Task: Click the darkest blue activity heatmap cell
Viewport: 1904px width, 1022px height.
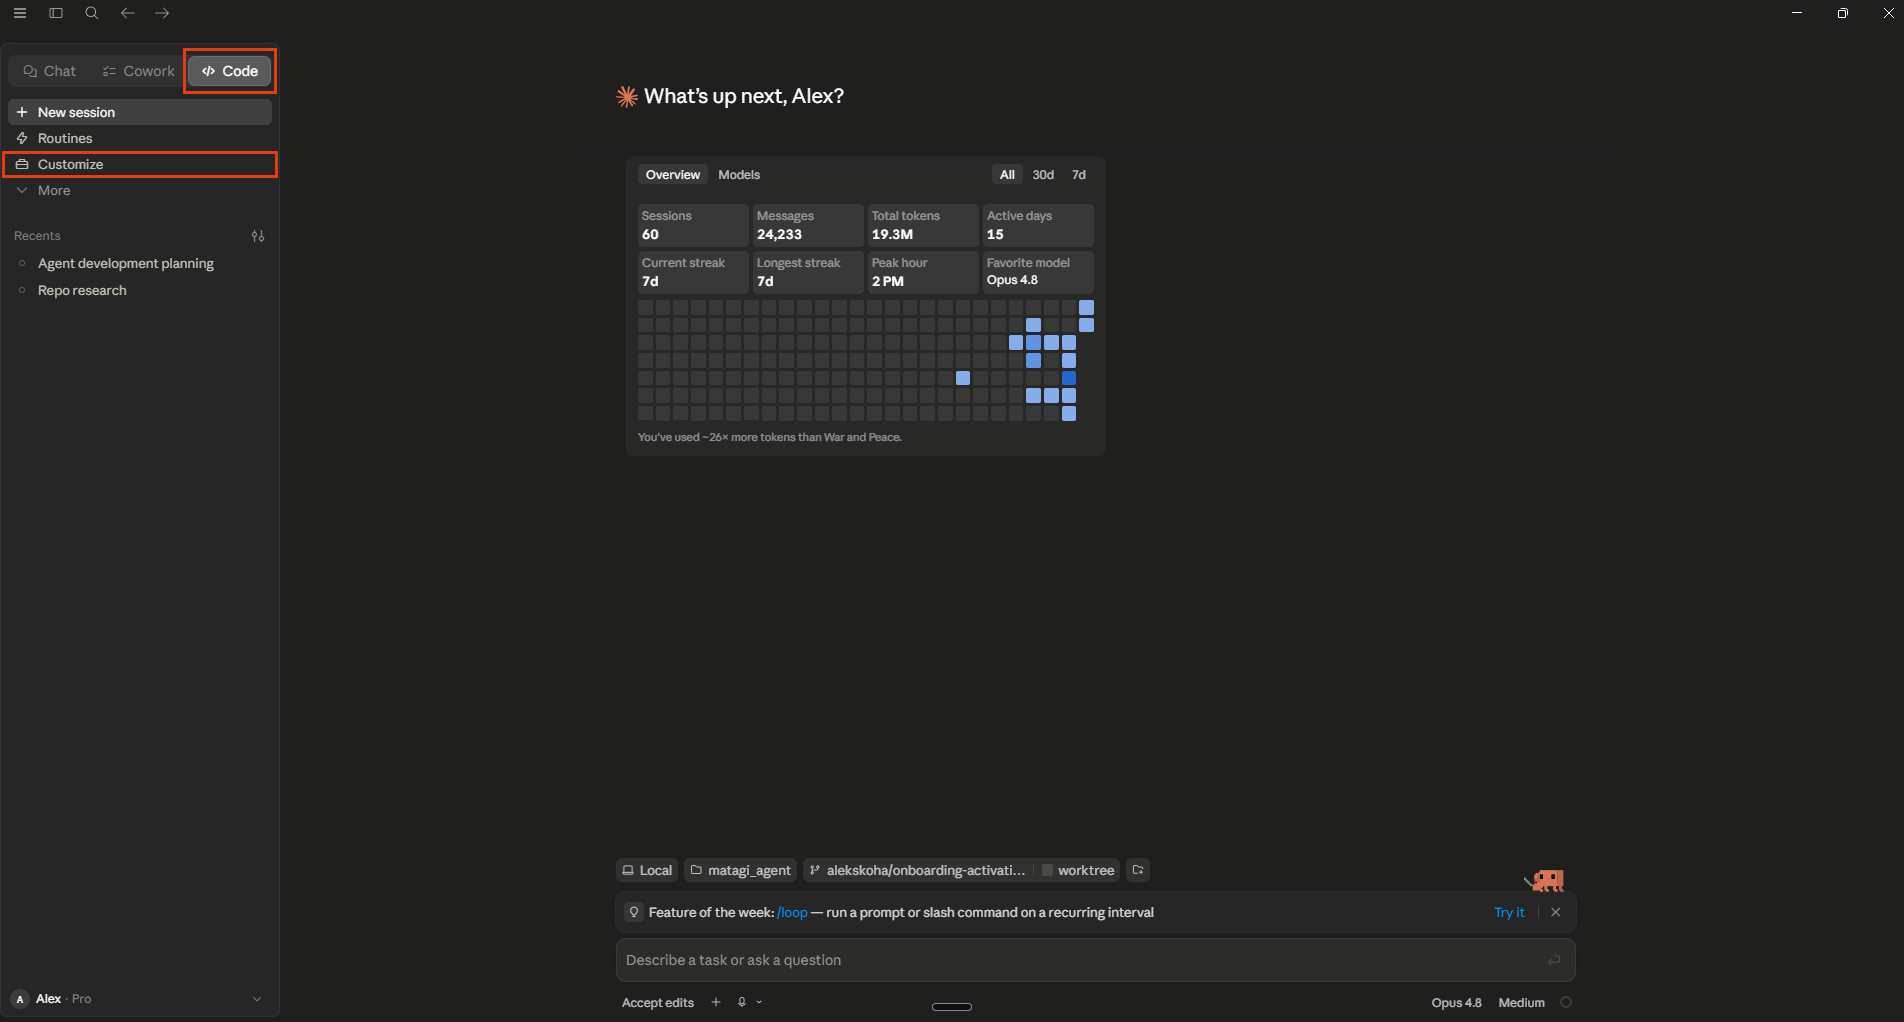Action: tap(1069, 378)
